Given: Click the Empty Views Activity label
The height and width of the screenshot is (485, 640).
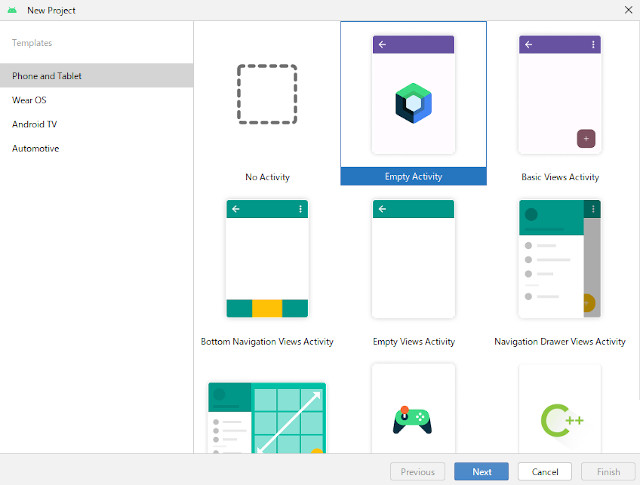Looking at the screenshot, I should (413, 341).
